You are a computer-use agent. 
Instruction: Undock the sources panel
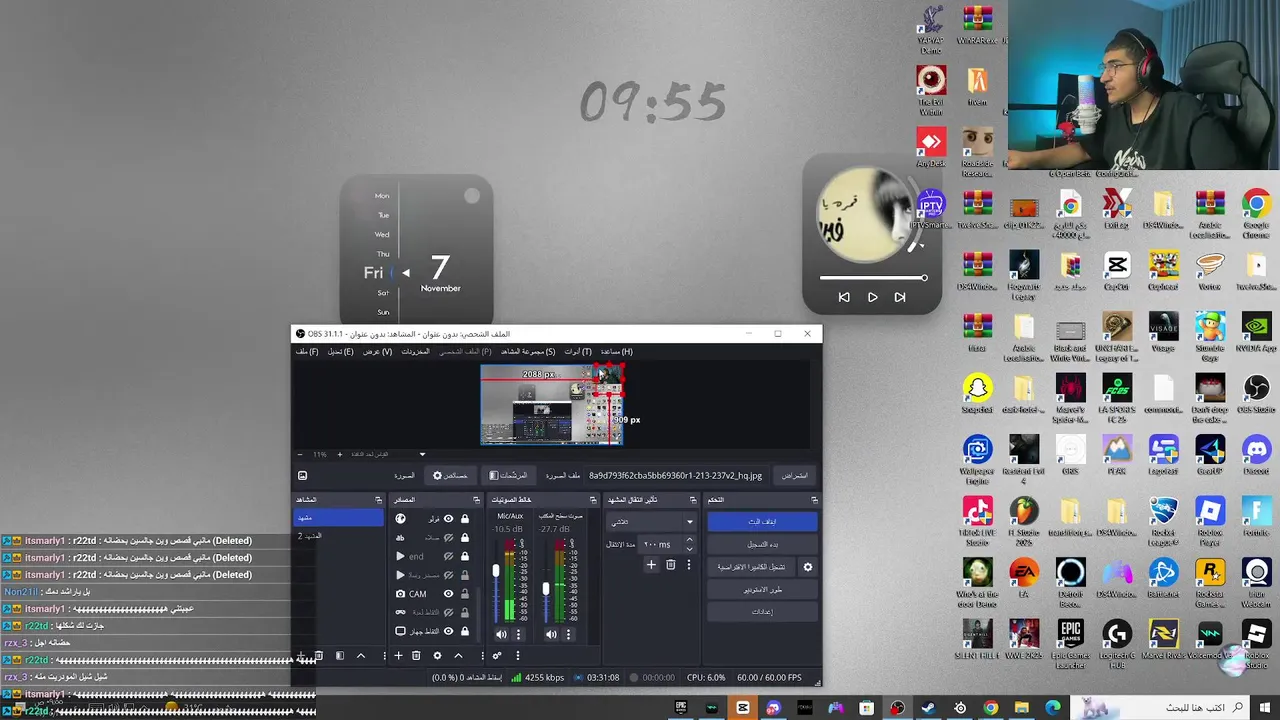coord(476,500)
